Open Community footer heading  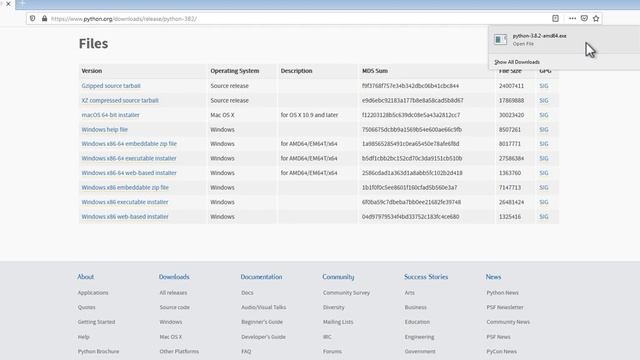(338, 277)
